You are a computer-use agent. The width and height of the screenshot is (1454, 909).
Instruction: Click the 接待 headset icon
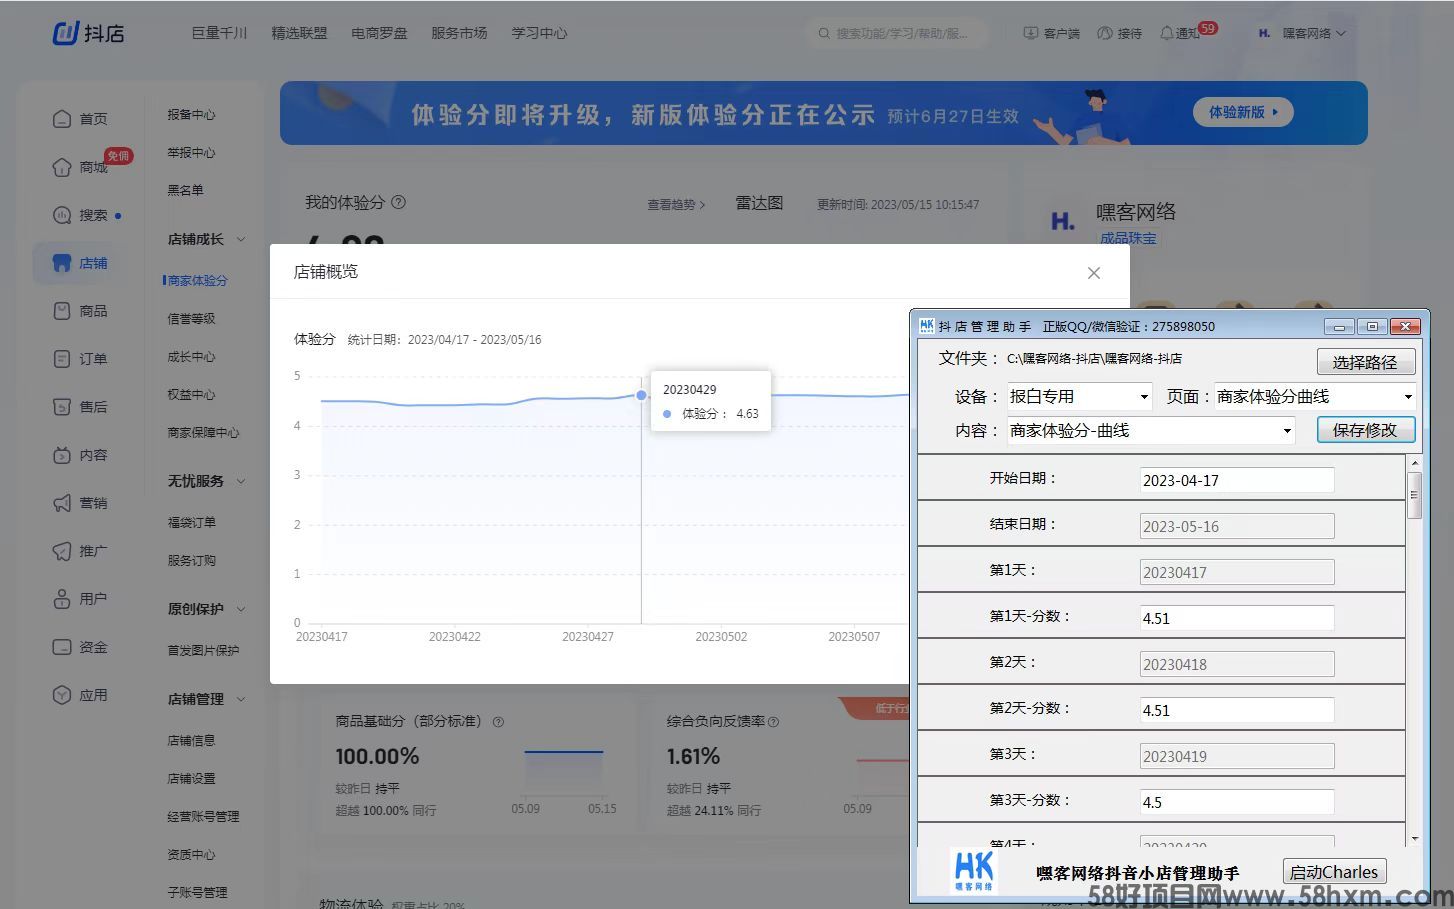click(x=1104, y=33)
